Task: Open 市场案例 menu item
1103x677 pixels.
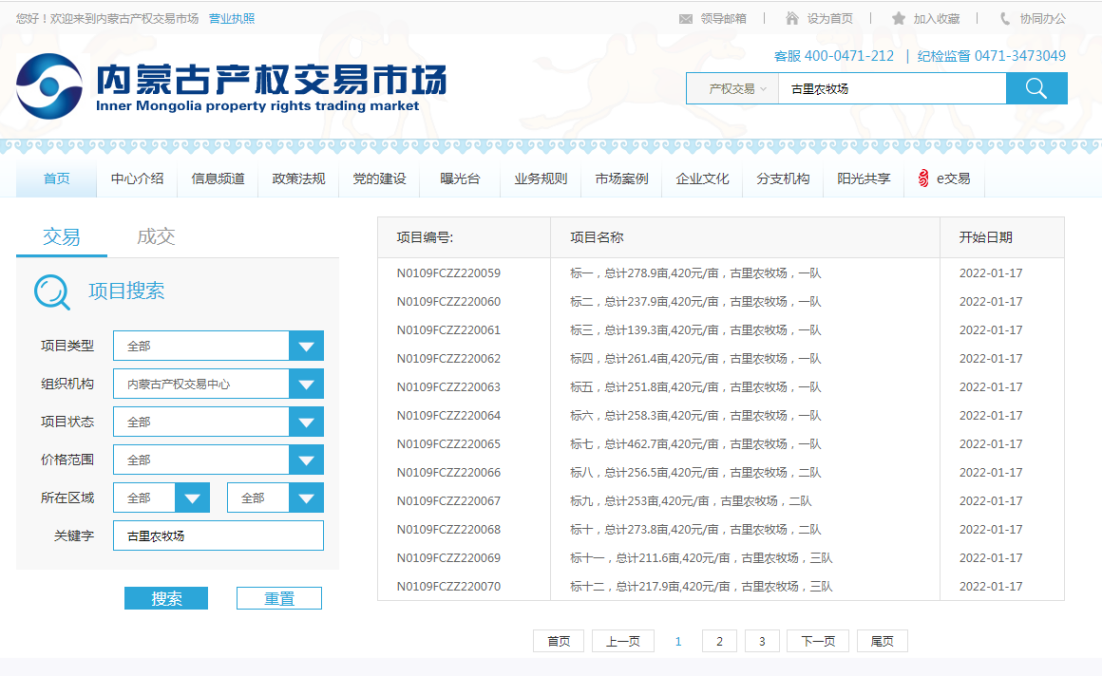Action: coord(621,179)
